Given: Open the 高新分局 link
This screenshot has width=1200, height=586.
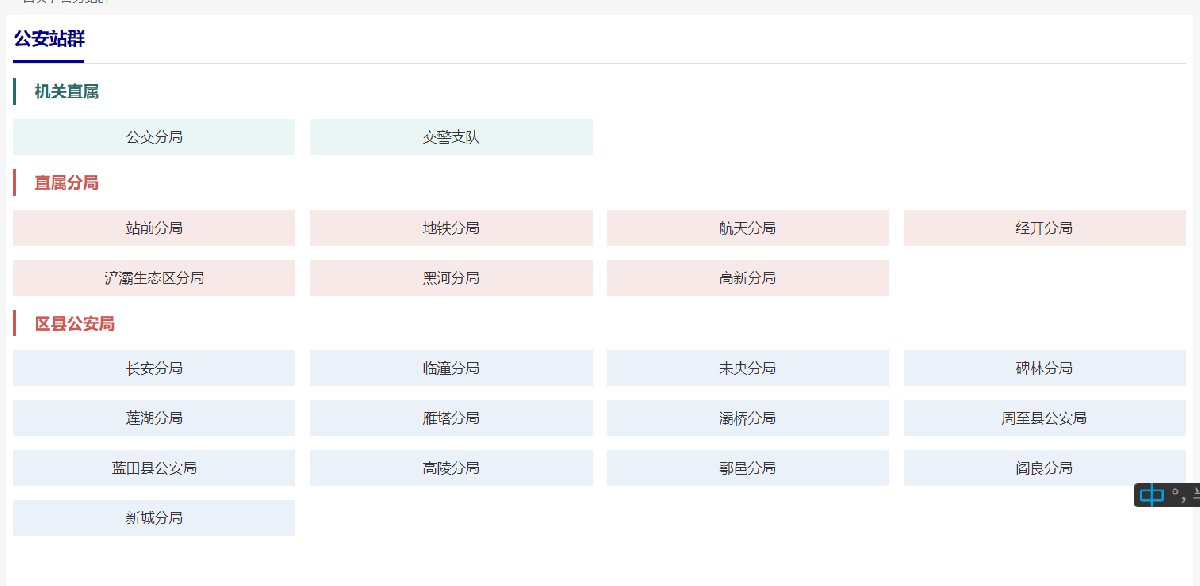Looking at the screenshot, I should 748,278.
